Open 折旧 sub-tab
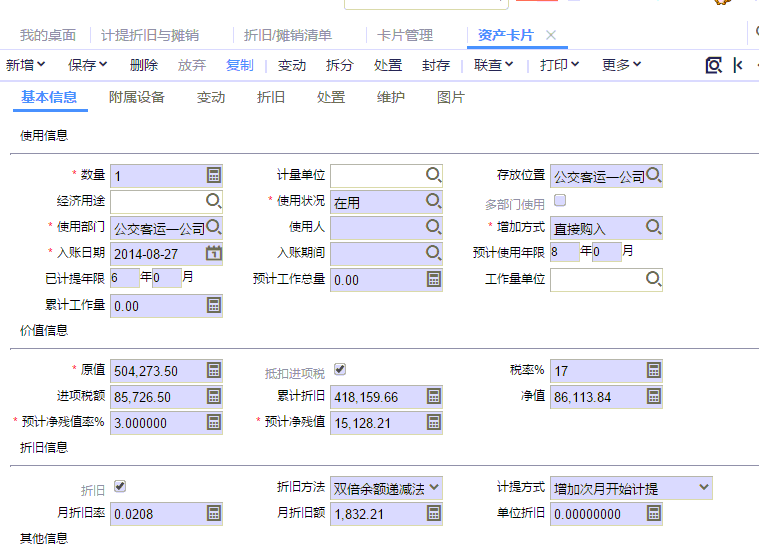Image resolution: width=759 pixels, height=547 pixels. point(271,97)
